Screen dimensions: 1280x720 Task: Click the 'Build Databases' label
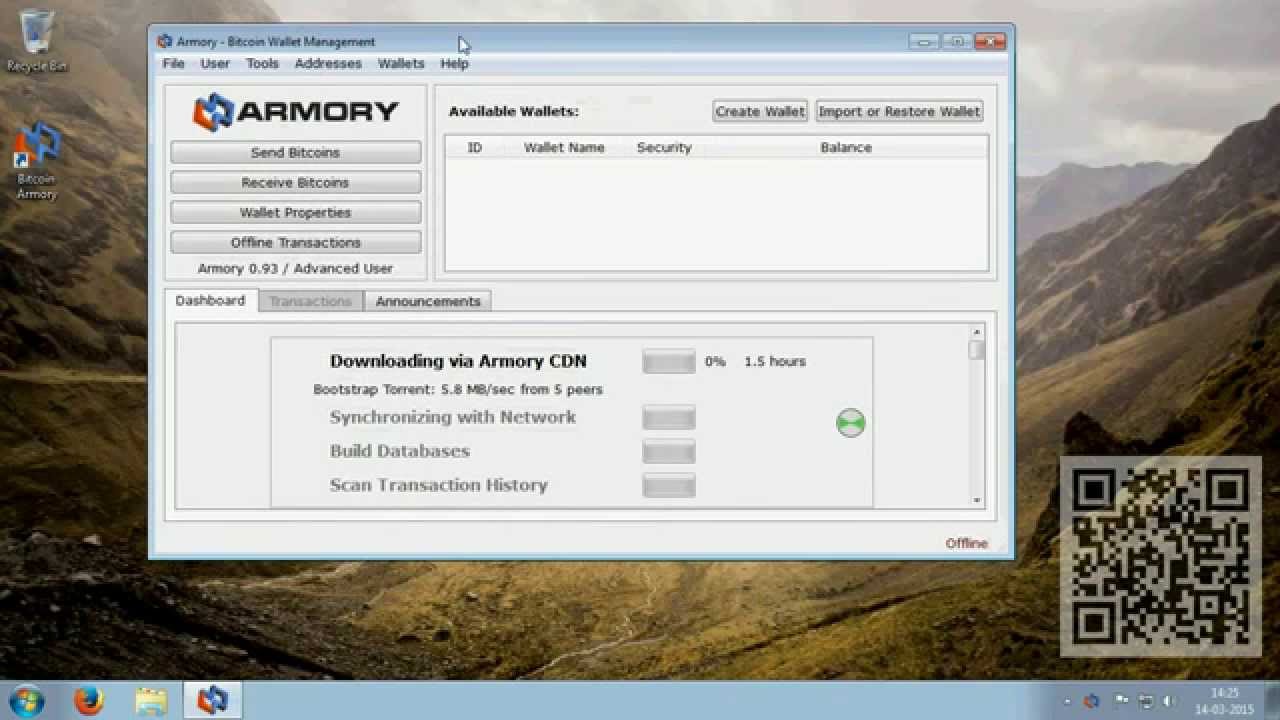(x=400, y=451)
